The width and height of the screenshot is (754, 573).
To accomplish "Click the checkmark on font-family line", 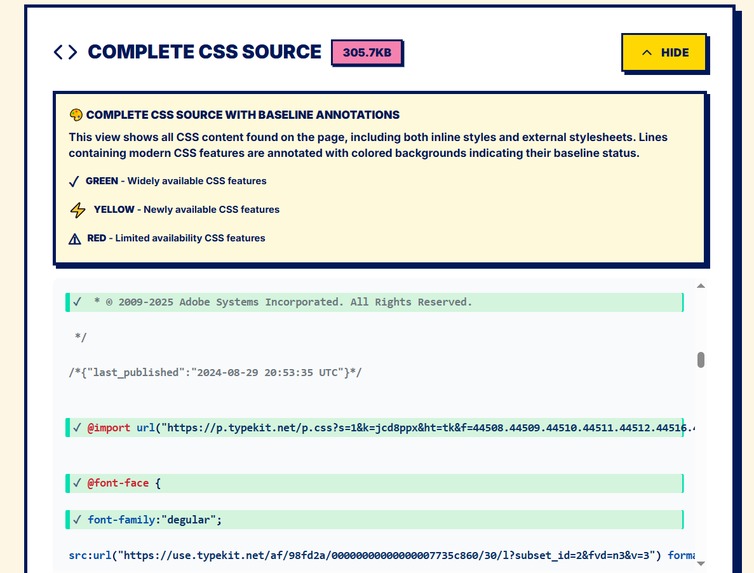I will [77, 520].
